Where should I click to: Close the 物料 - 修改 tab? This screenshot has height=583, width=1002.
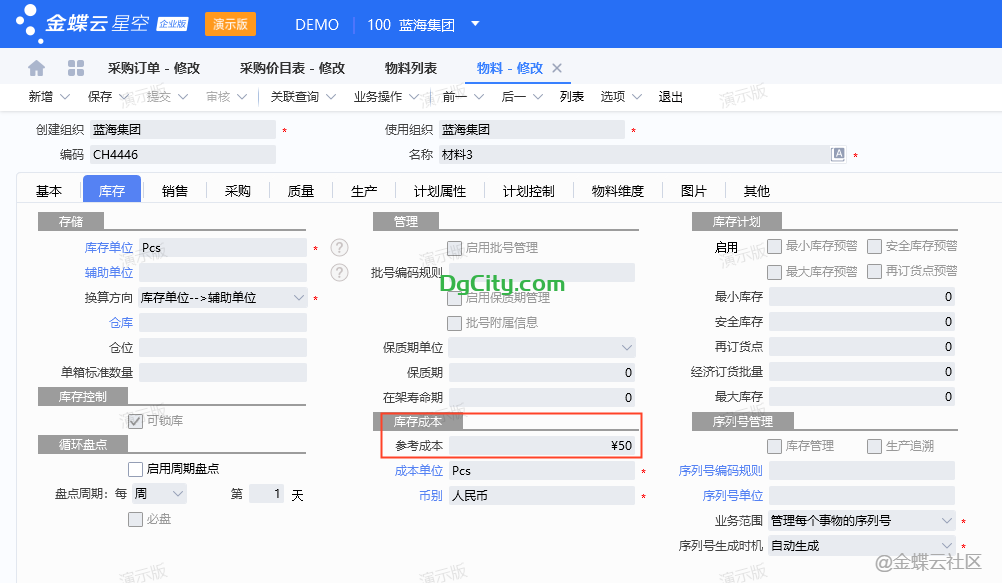point(558,68)
